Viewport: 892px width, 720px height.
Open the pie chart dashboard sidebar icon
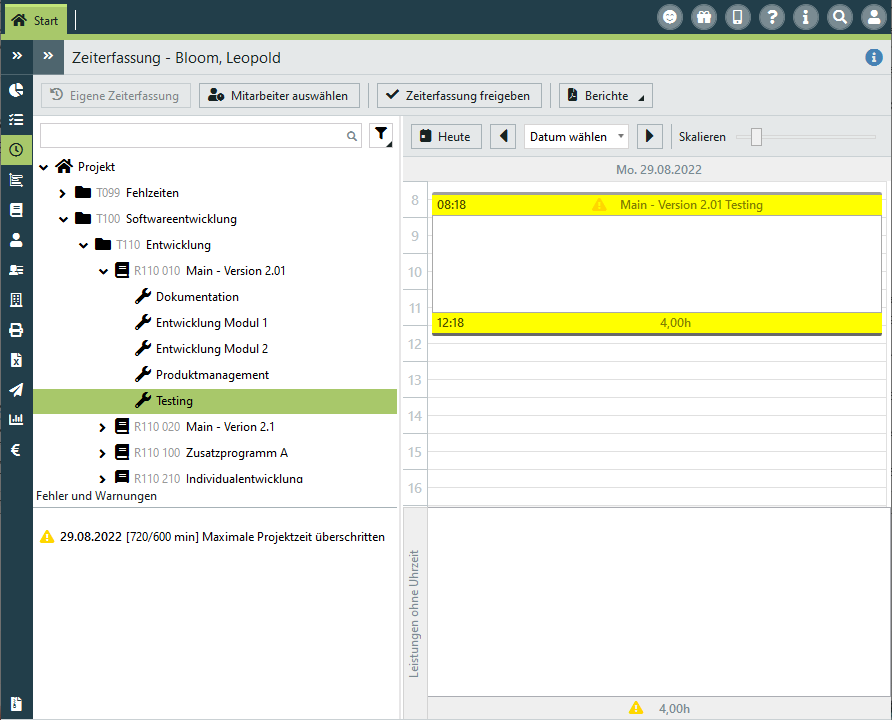pos(16,90)
